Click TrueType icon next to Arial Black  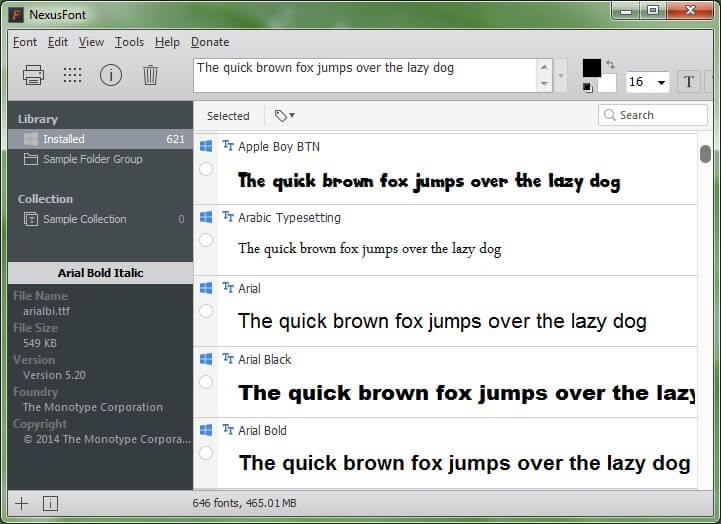coord(228,359)
